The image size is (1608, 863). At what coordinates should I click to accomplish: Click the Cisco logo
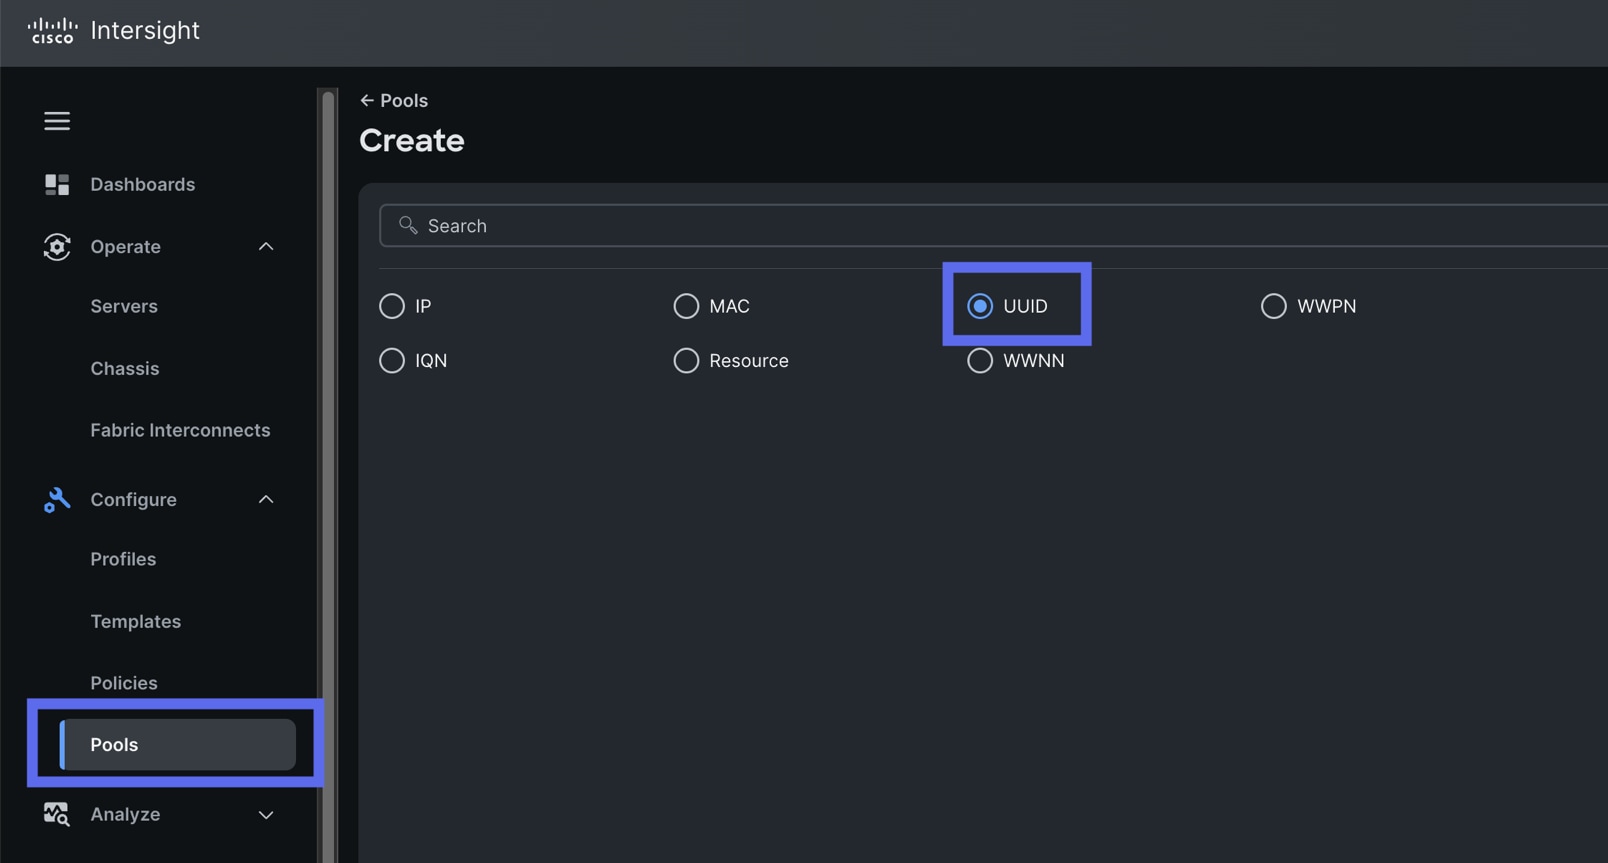click(x=52, y=31)
